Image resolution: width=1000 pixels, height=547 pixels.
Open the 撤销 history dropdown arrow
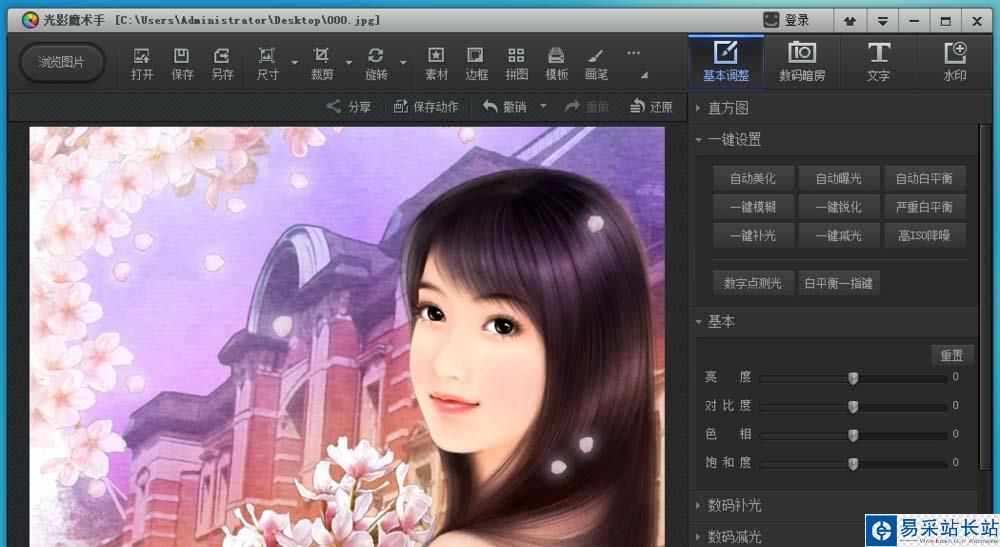543,106
